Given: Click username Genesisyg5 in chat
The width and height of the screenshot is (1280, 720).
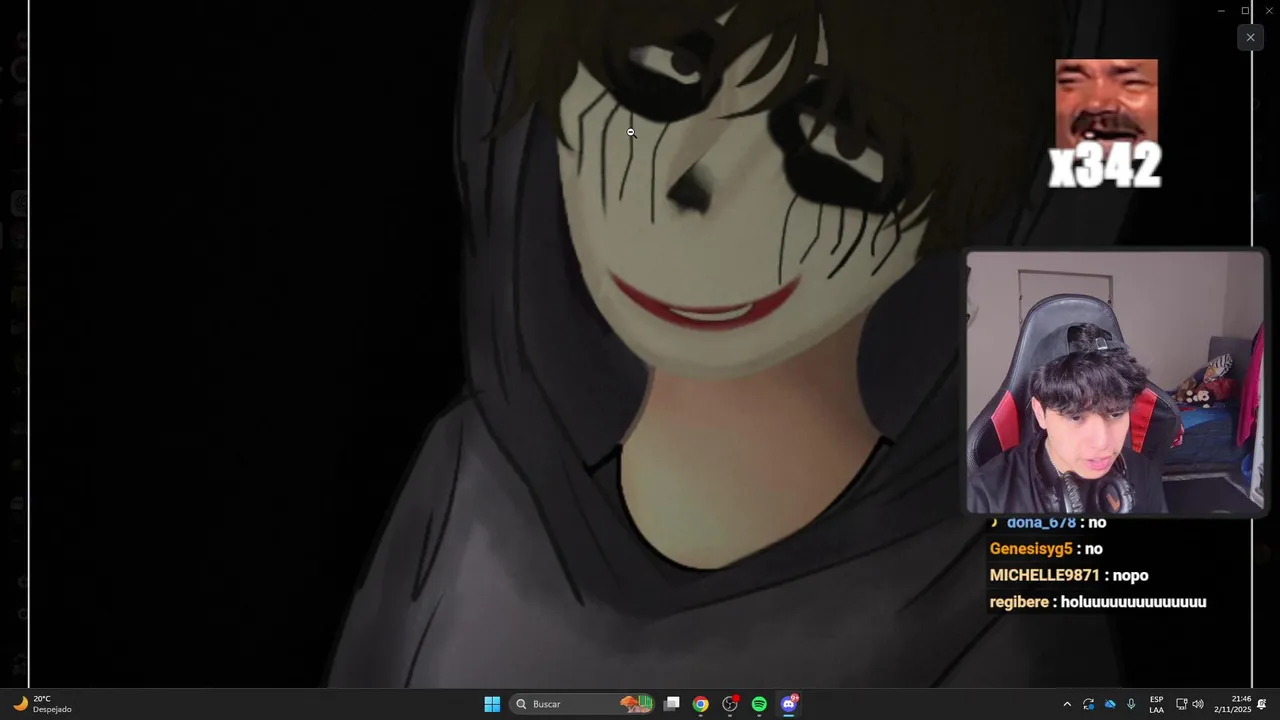Looking at the screenshot, I should tap(1031, 549).
